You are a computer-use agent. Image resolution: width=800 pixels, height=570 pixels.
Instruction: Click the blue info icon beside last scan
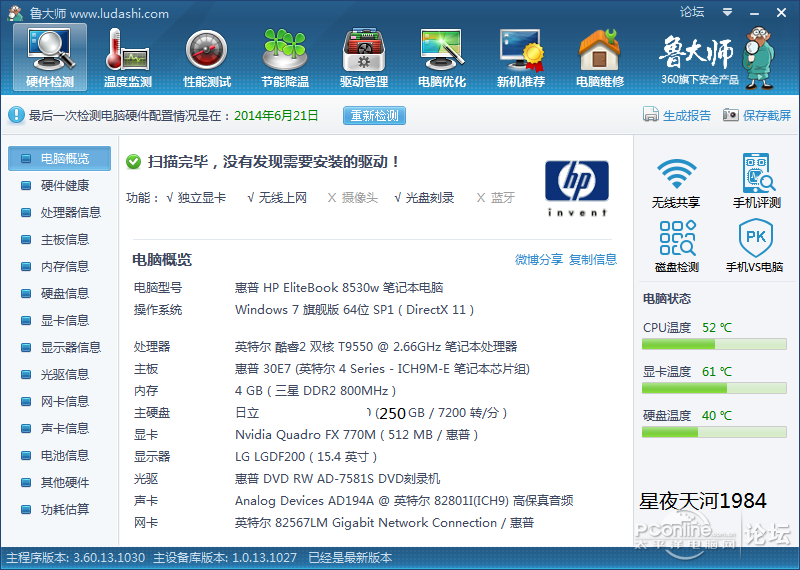point(16,115)
